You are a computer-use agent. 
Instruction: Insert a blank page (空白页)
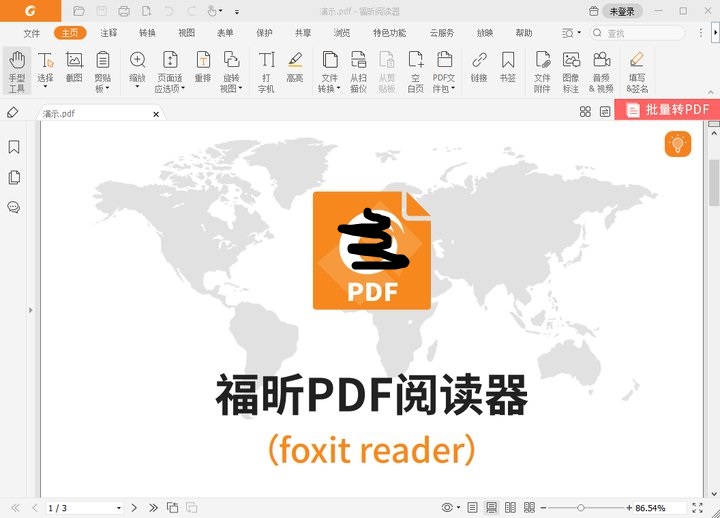pyautogui.click(x=416, y=71)
